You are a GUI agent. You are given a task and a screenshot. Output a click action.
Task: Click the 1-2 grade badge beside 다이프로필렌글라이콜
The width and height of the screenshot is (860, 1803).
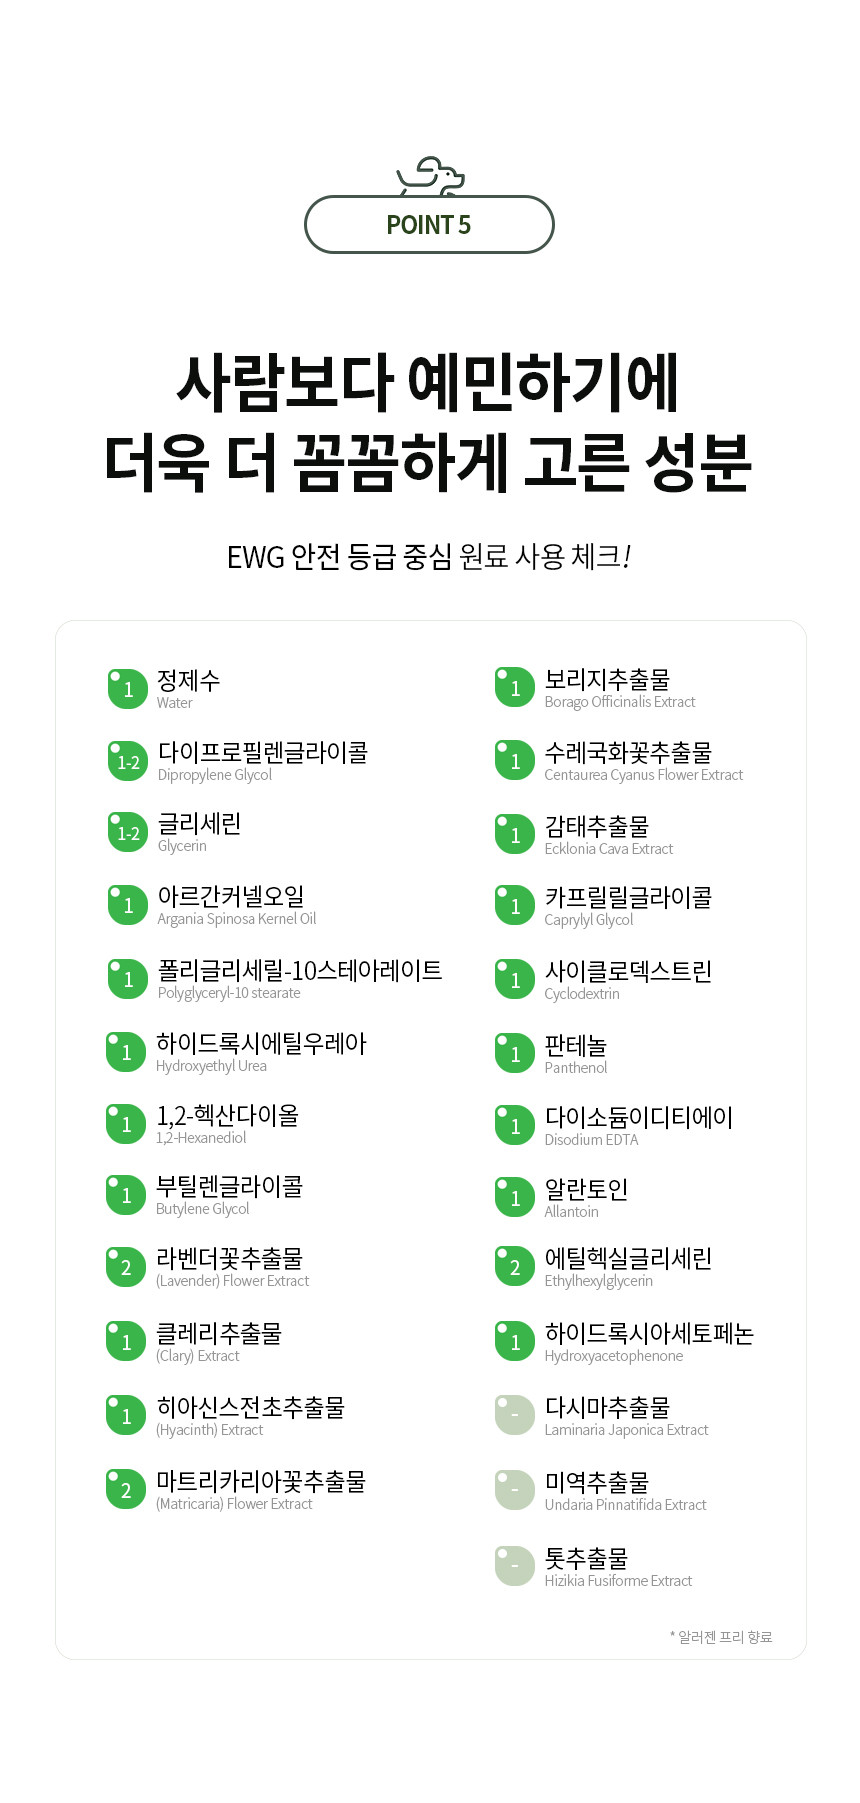click(x=127, y=761)
